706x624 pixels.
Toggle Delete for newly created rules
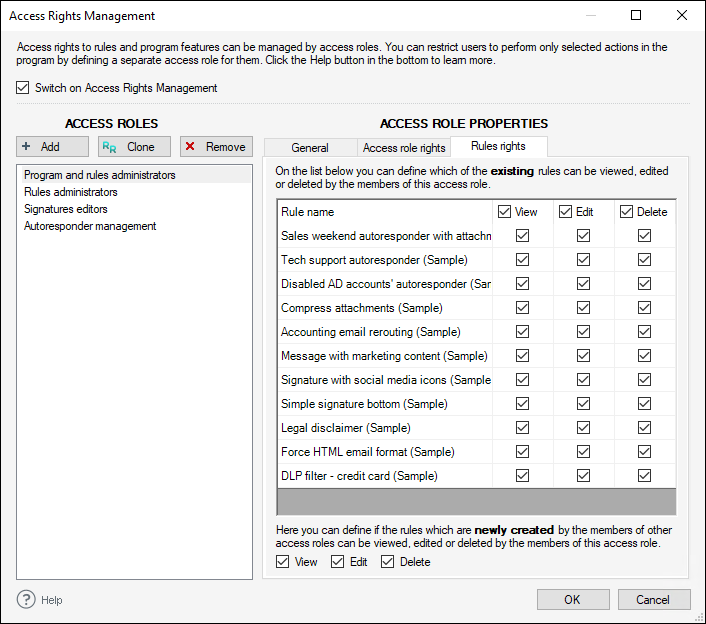pos(387,561)
